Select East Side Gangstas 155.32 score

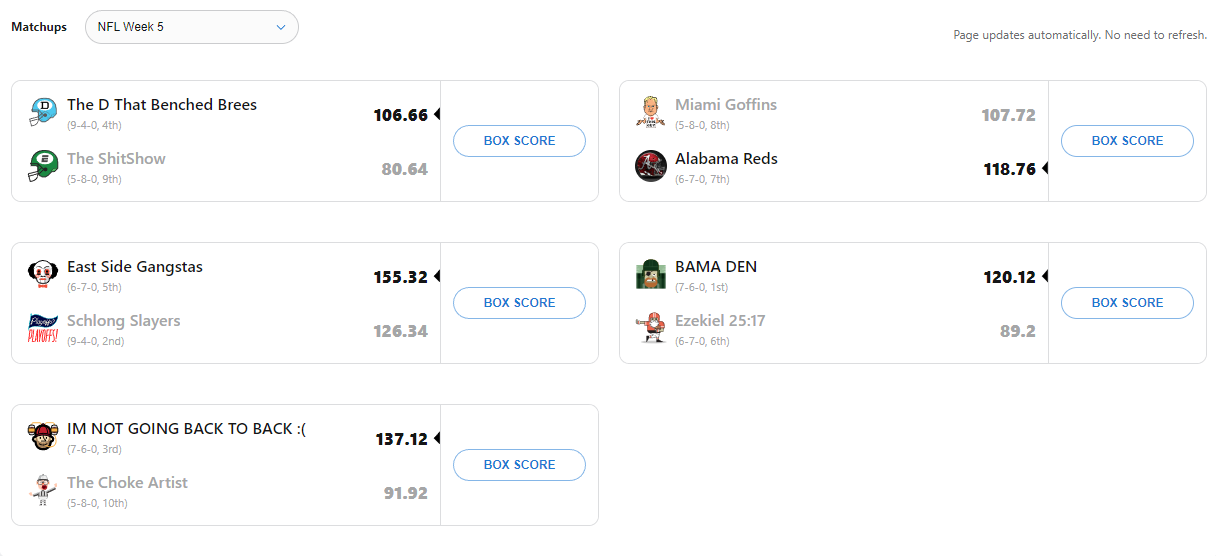tap(400, 277)
